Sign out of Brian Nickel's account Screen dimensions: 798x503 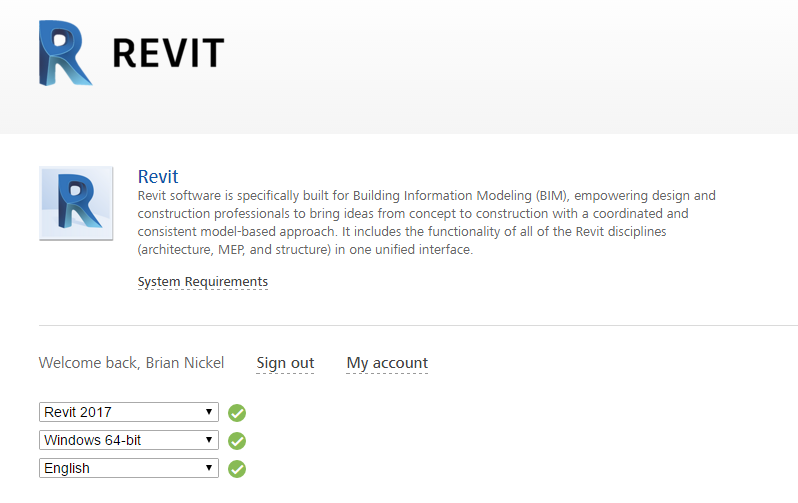tap(285, 363)
